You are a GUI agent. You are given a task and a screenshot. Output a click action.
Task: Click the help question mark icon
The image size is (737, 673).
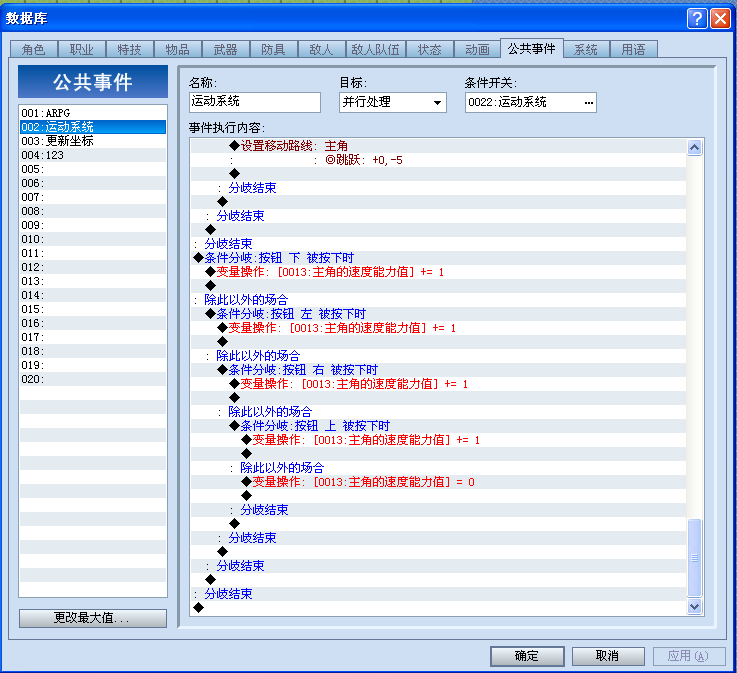pos(697,19)
